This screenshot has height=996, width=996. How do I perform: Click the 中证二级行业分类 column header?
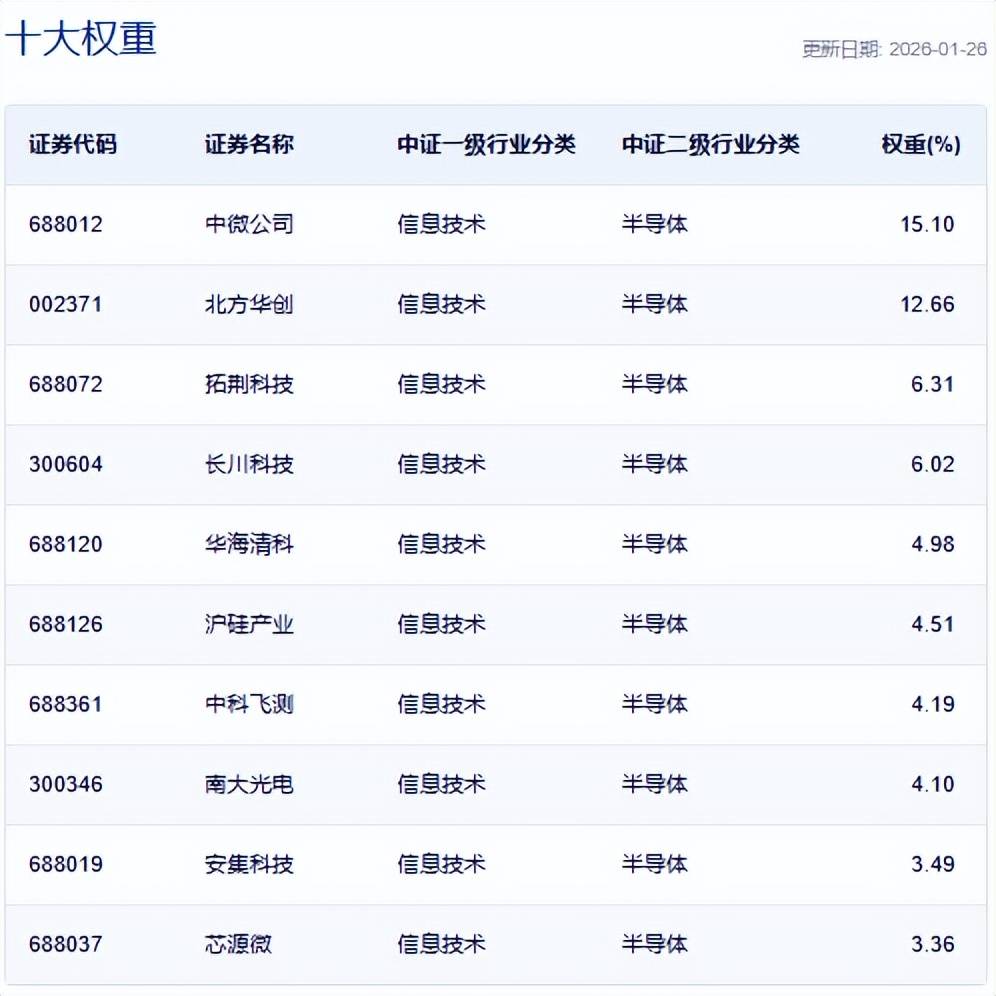pyautogui.click(x=710, y=144)
